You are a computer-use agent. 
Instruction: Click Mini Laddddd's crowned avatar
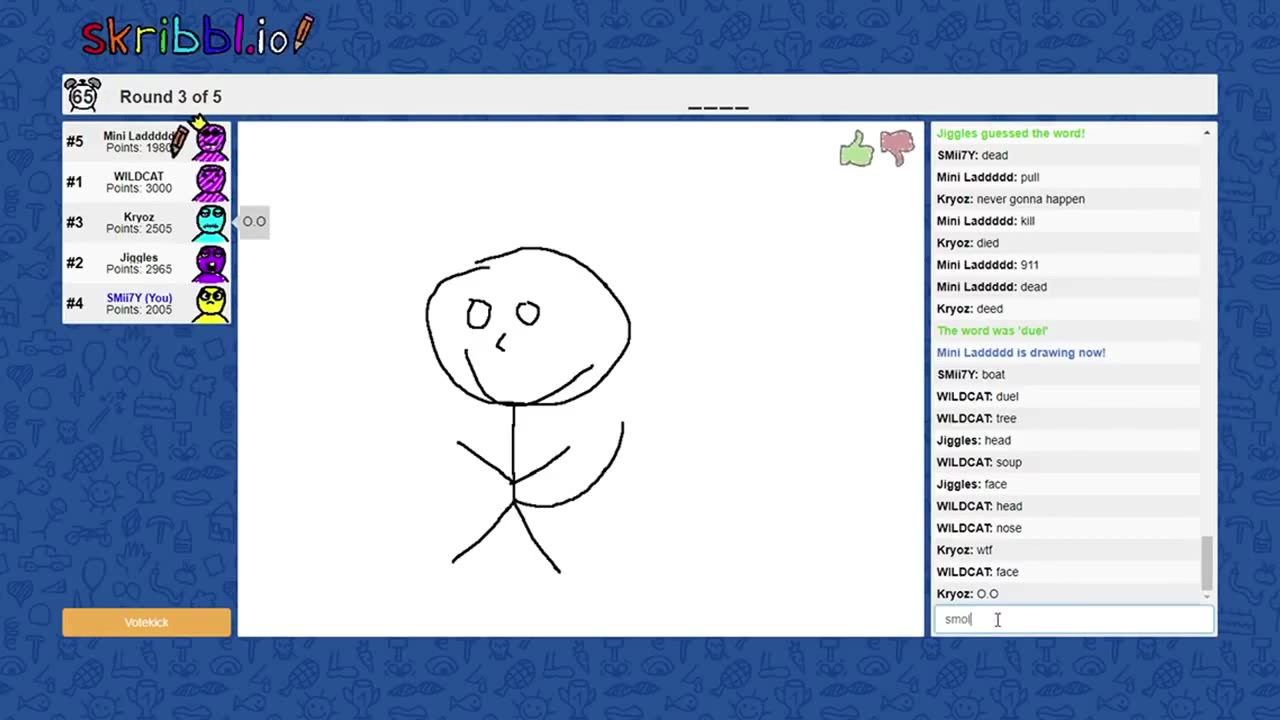click(210, 138)
